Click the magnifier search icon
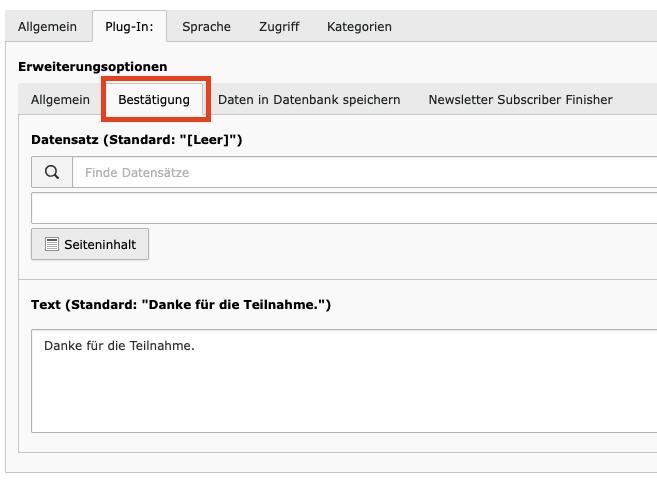This screenshot has height=483, width=657. pyautogui.click(x=52, y=172)
